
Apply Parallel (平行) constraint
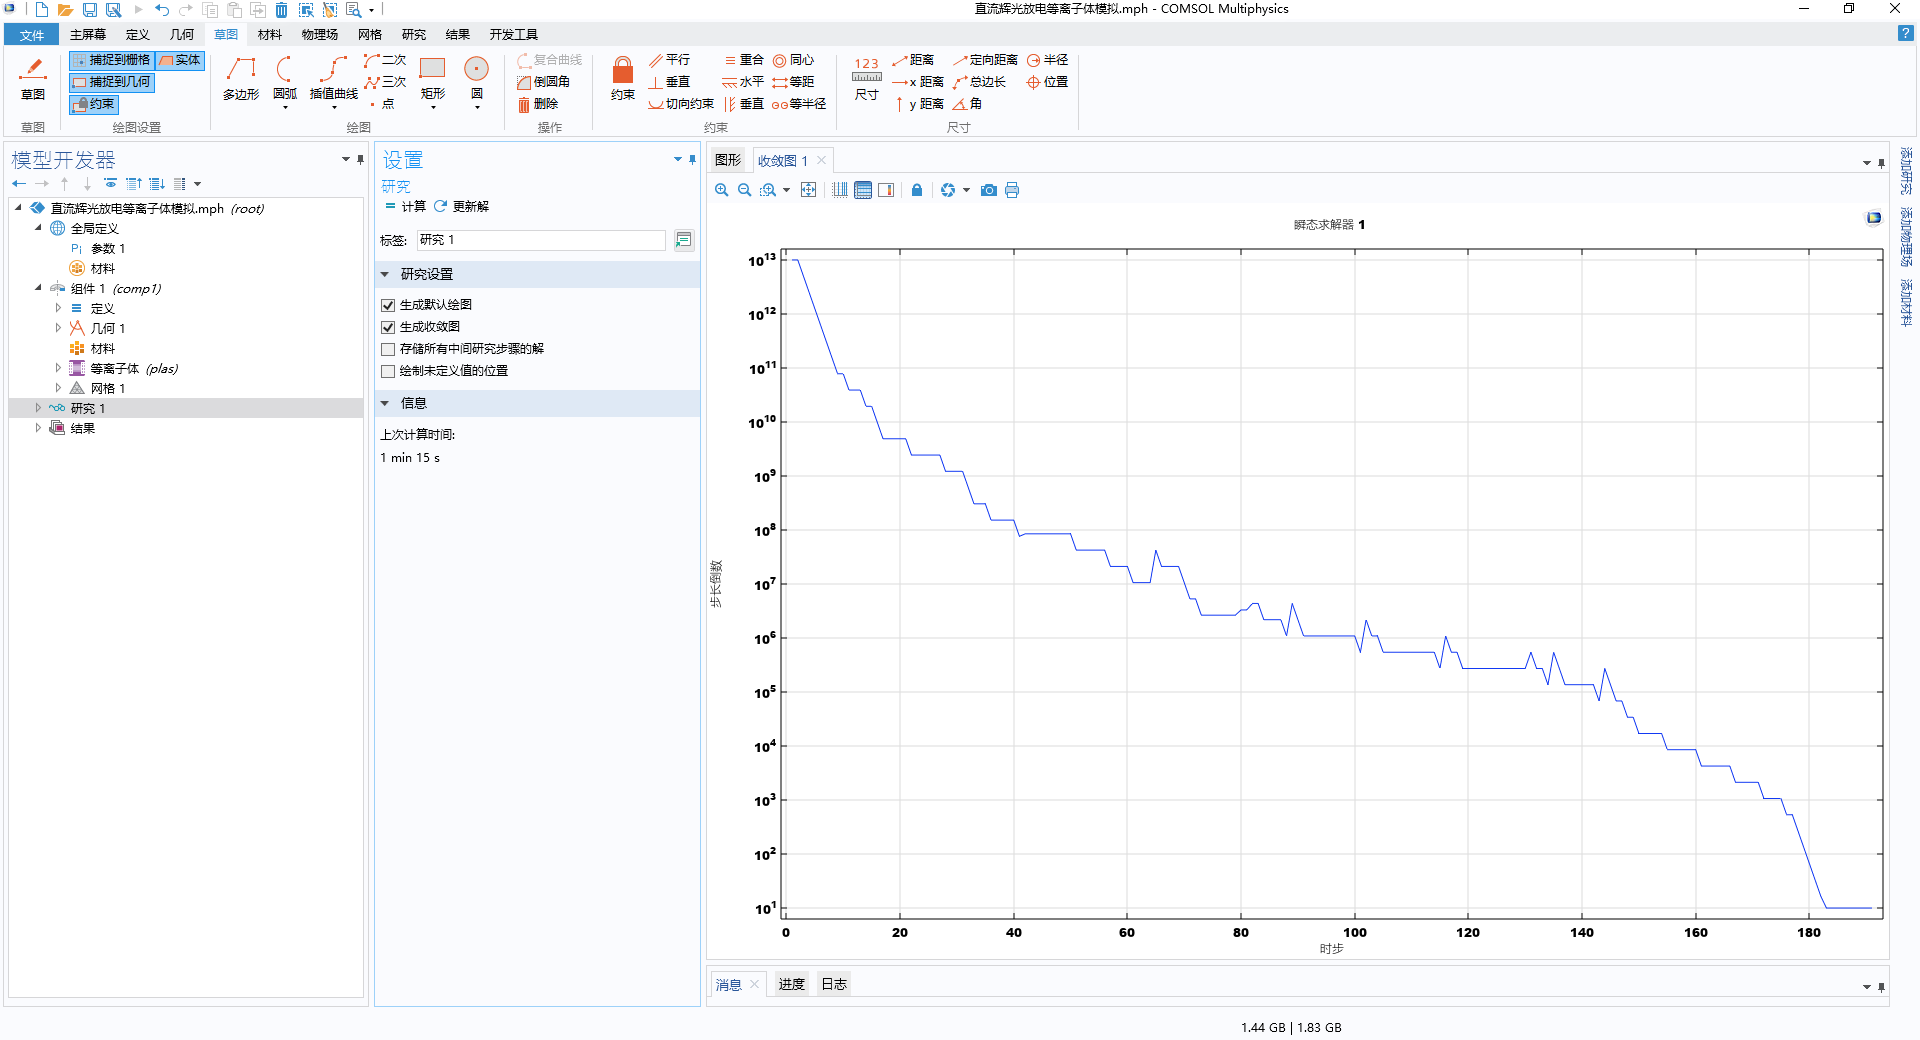[x=669, y=60]
